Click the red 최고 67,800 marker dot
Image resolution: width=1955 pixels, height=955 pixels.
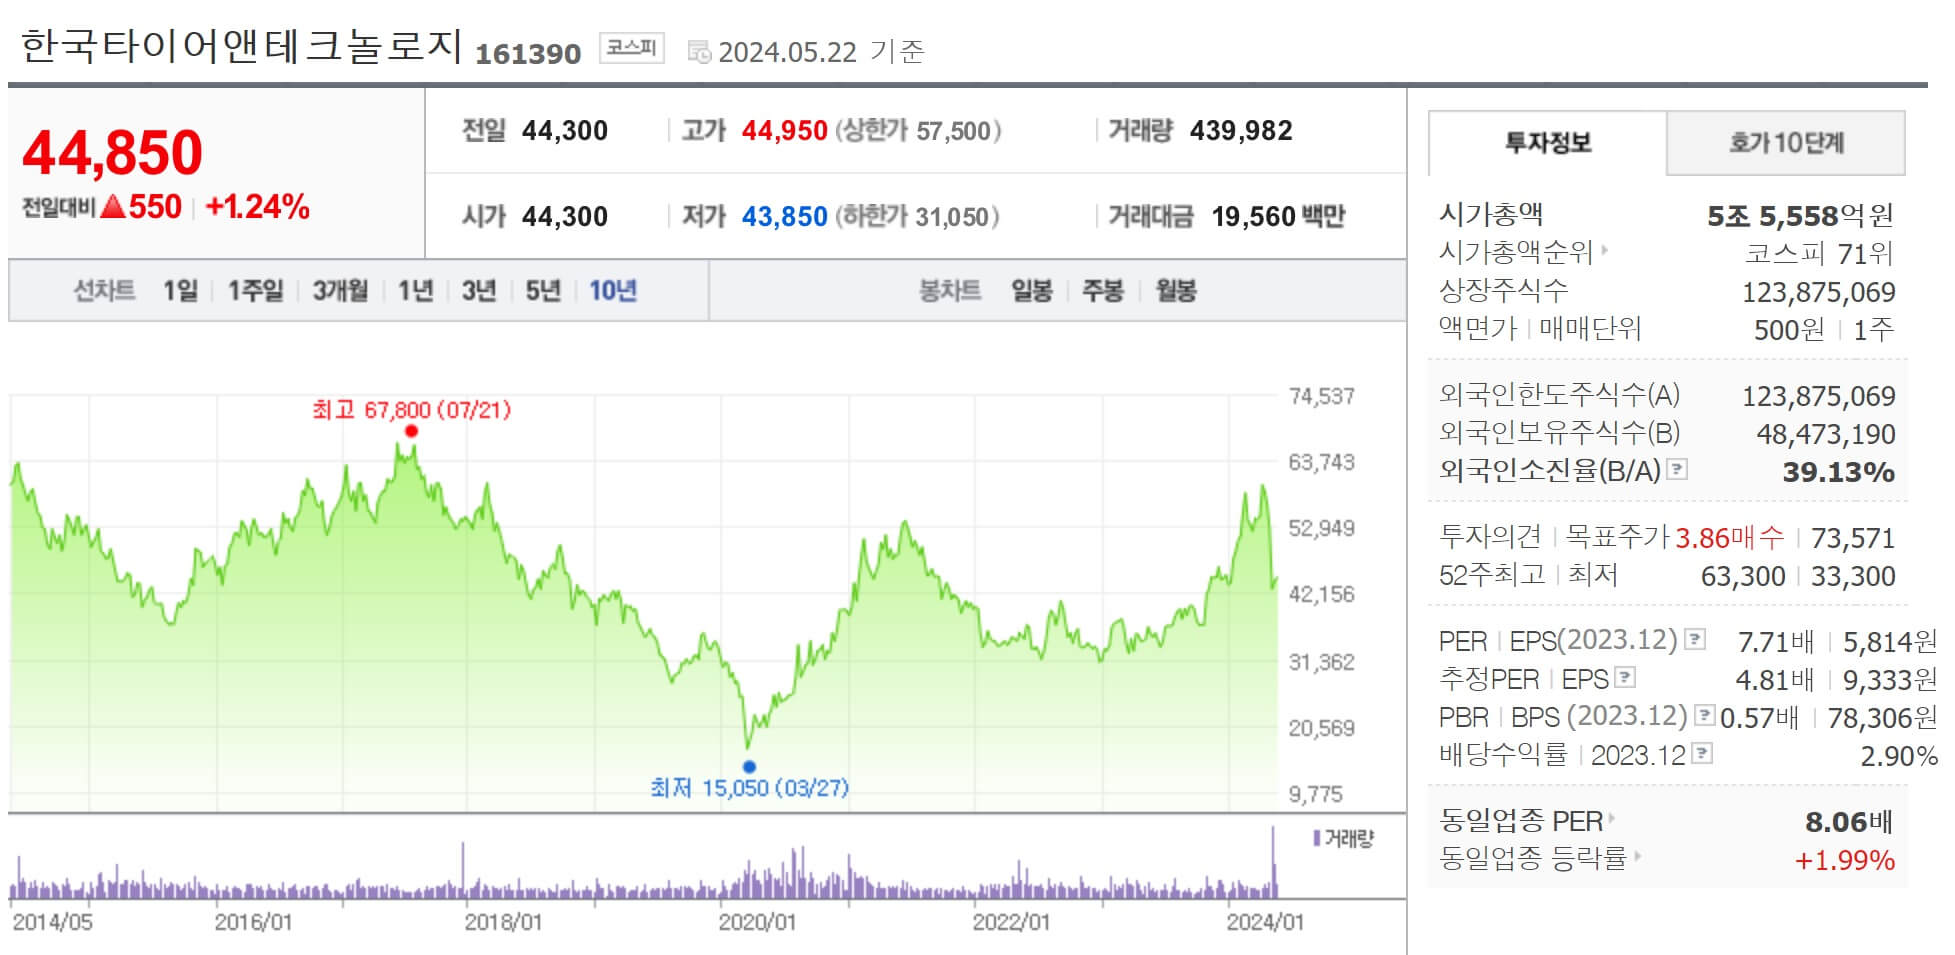coord(411,431)
